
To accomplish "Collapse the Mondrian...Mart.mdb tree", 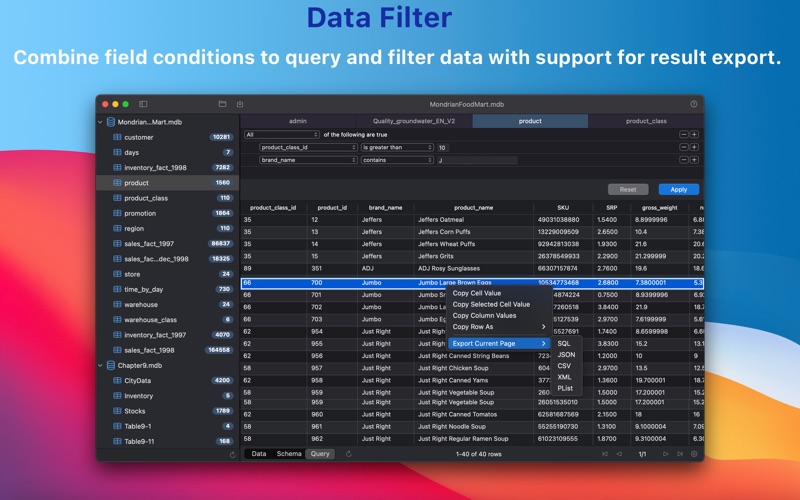I will [x=100, y=122].
